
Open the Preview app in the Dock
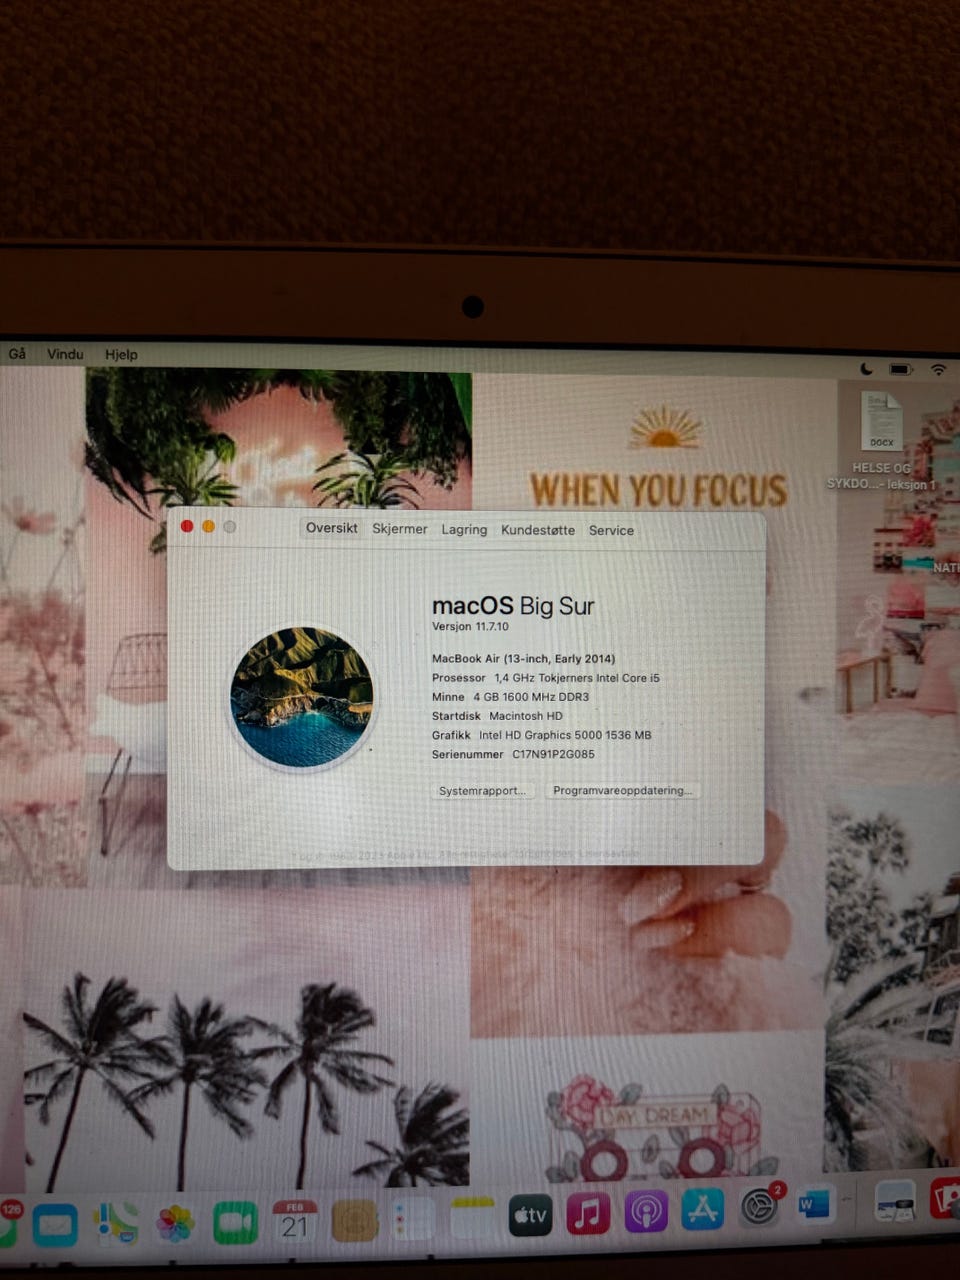(895, 1201)
